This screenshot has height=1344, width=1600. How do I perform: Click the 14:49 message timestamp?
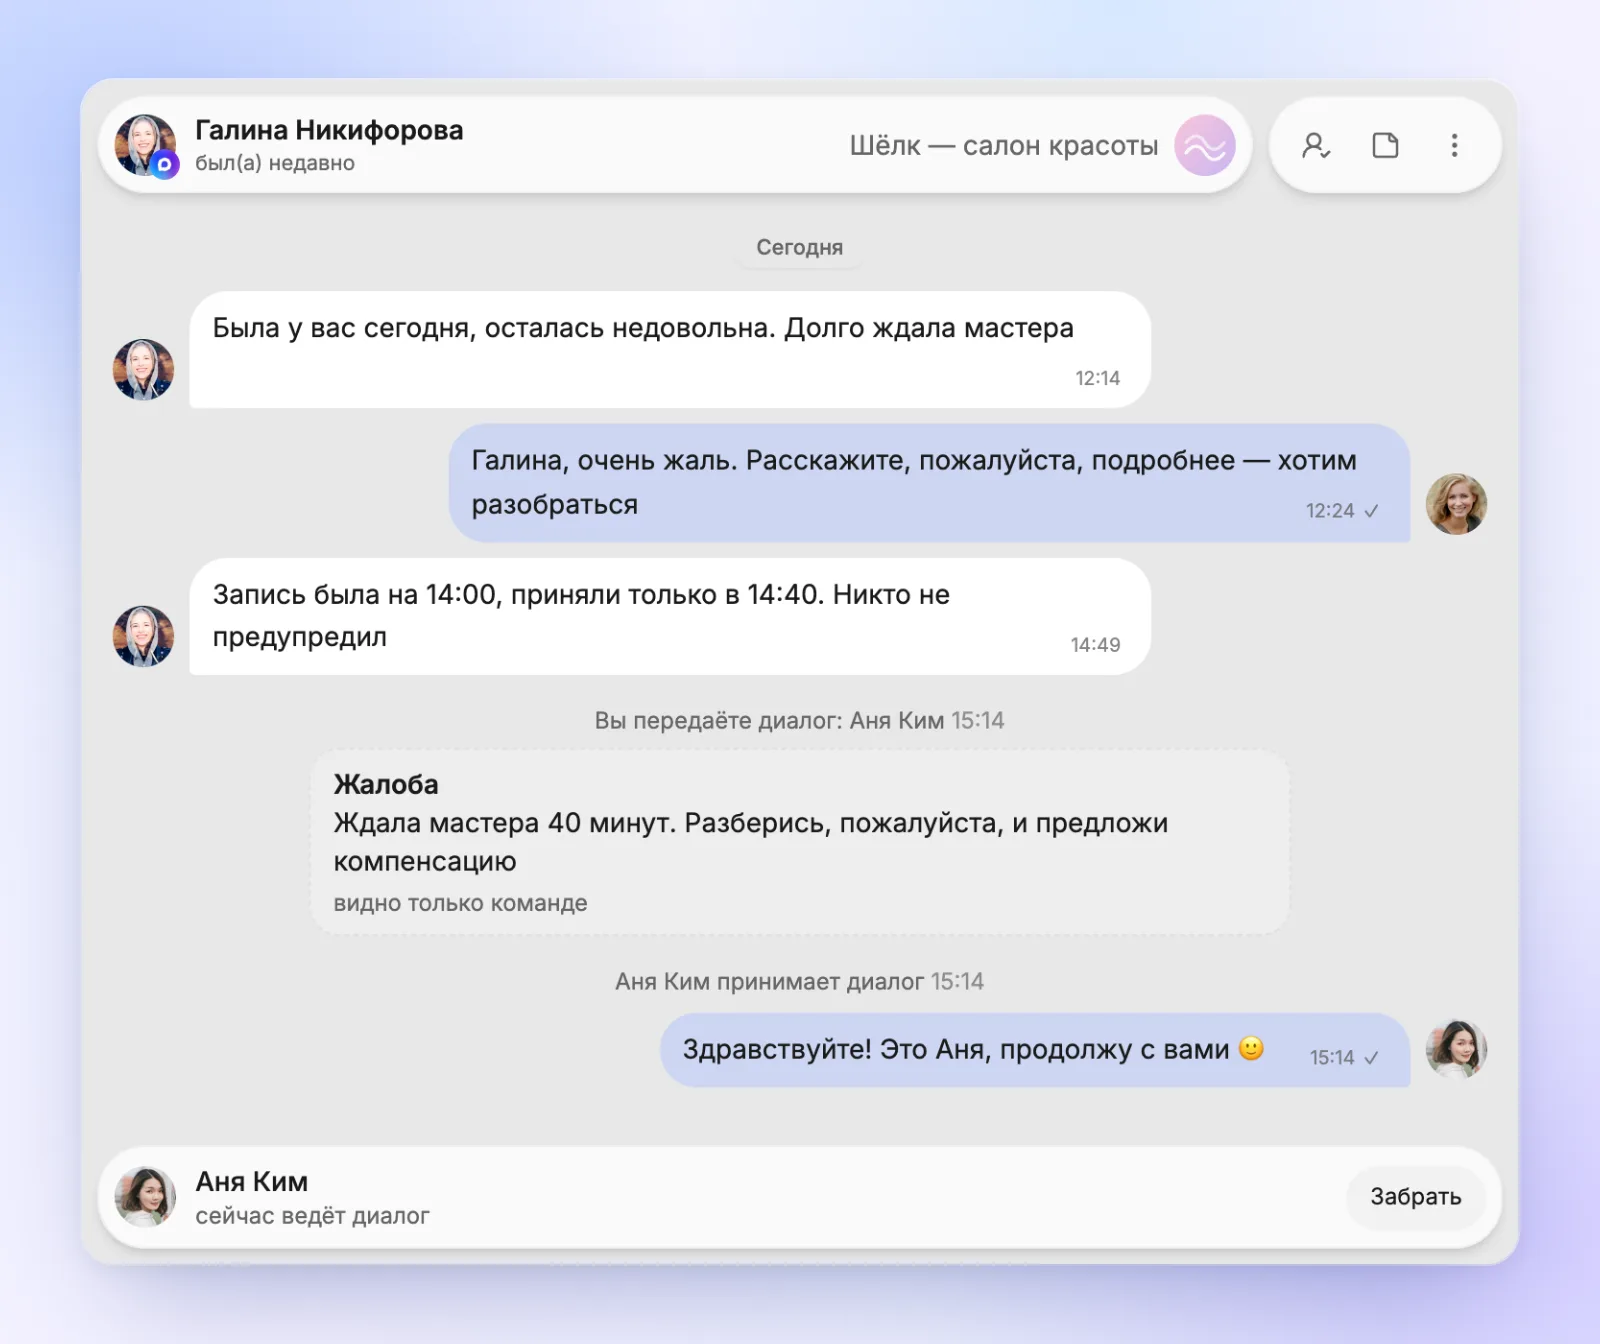(1095, 645)
